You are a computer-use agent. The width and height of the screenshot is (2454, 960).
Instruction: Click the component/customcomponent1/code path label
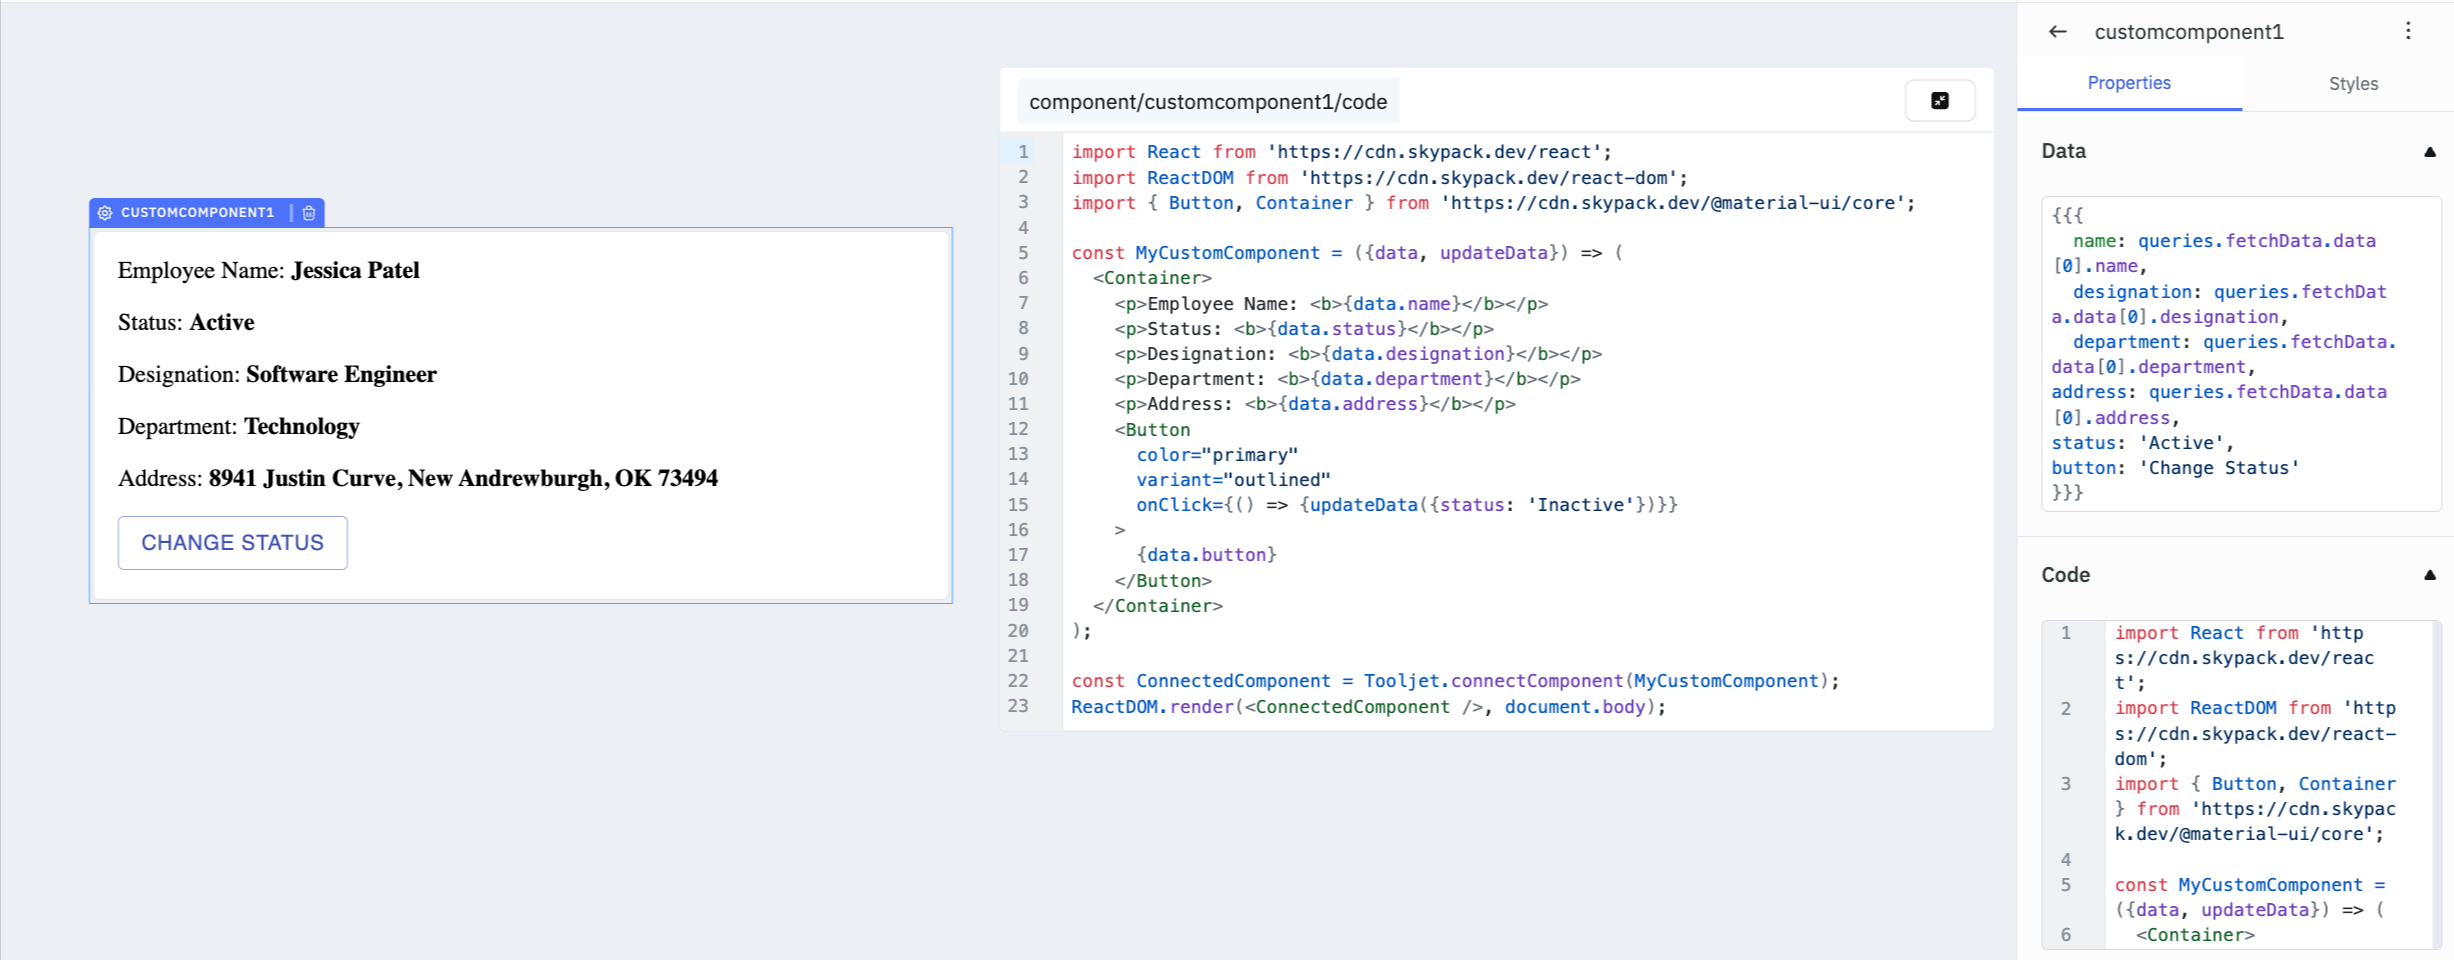coord(1207,102)
